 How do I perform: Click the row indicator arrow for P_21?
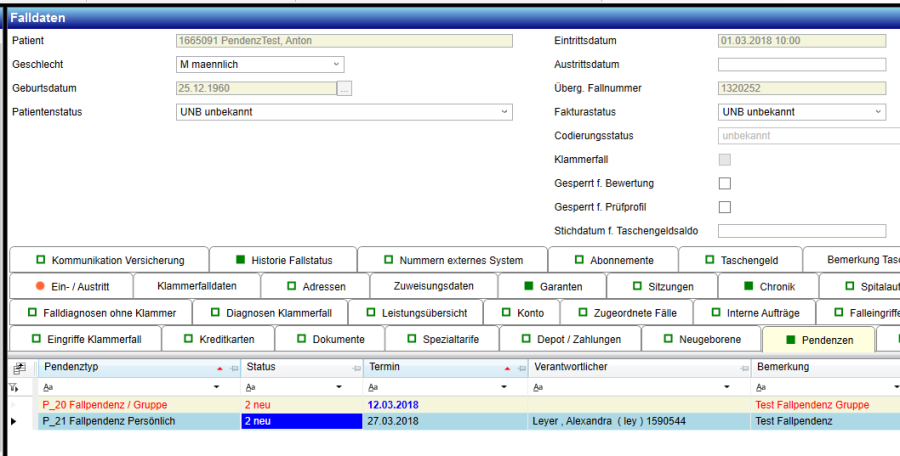tap(14, 422)
